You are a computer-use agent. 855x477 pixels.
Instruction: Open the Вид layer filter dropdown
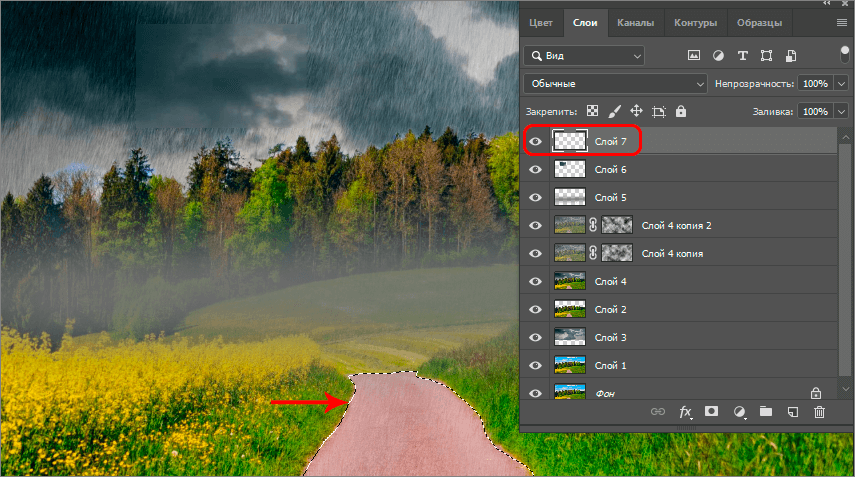click(x=585, y=56)
